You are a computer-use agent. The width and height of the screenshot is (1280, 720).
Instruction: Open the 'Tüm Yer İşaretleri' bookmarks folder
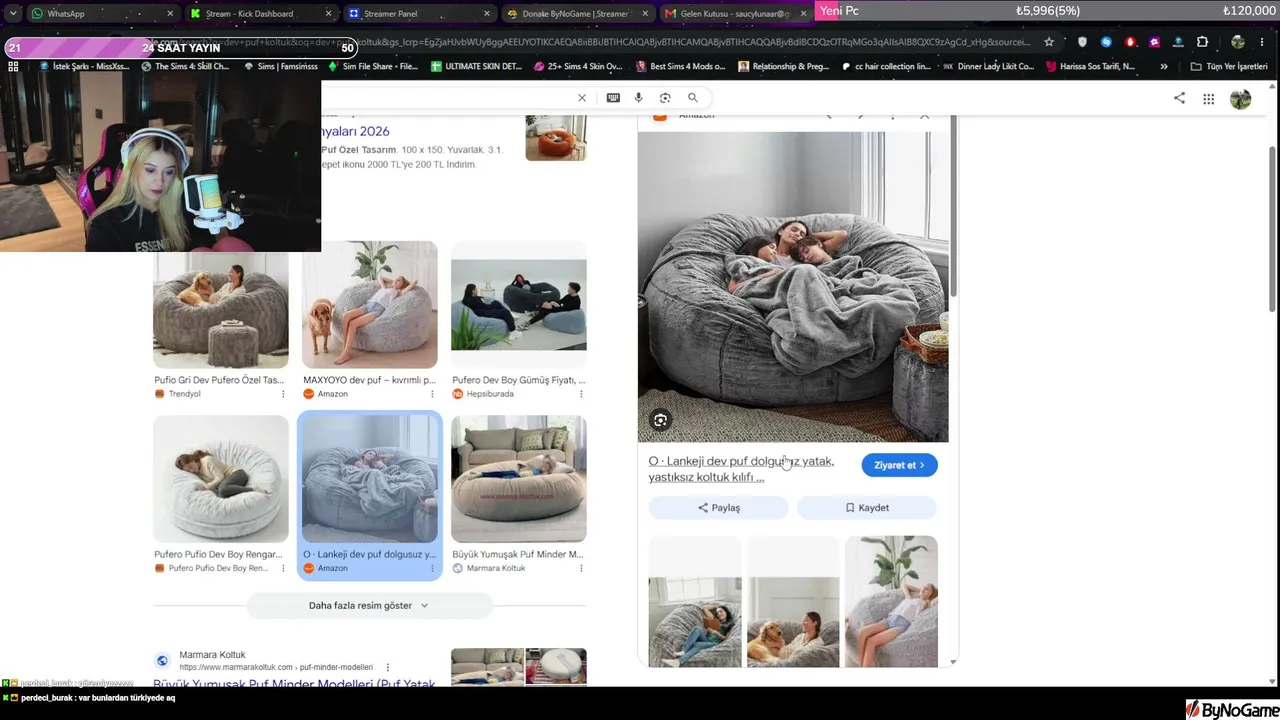coord(1229,66)
